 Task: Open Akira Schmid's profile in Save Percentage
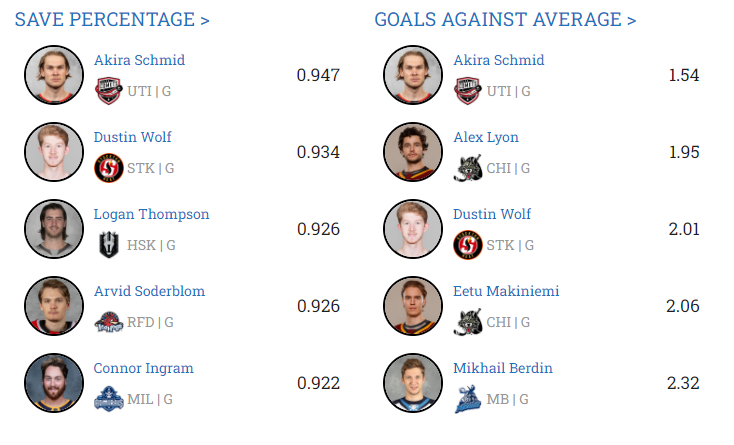click(139, 60)
